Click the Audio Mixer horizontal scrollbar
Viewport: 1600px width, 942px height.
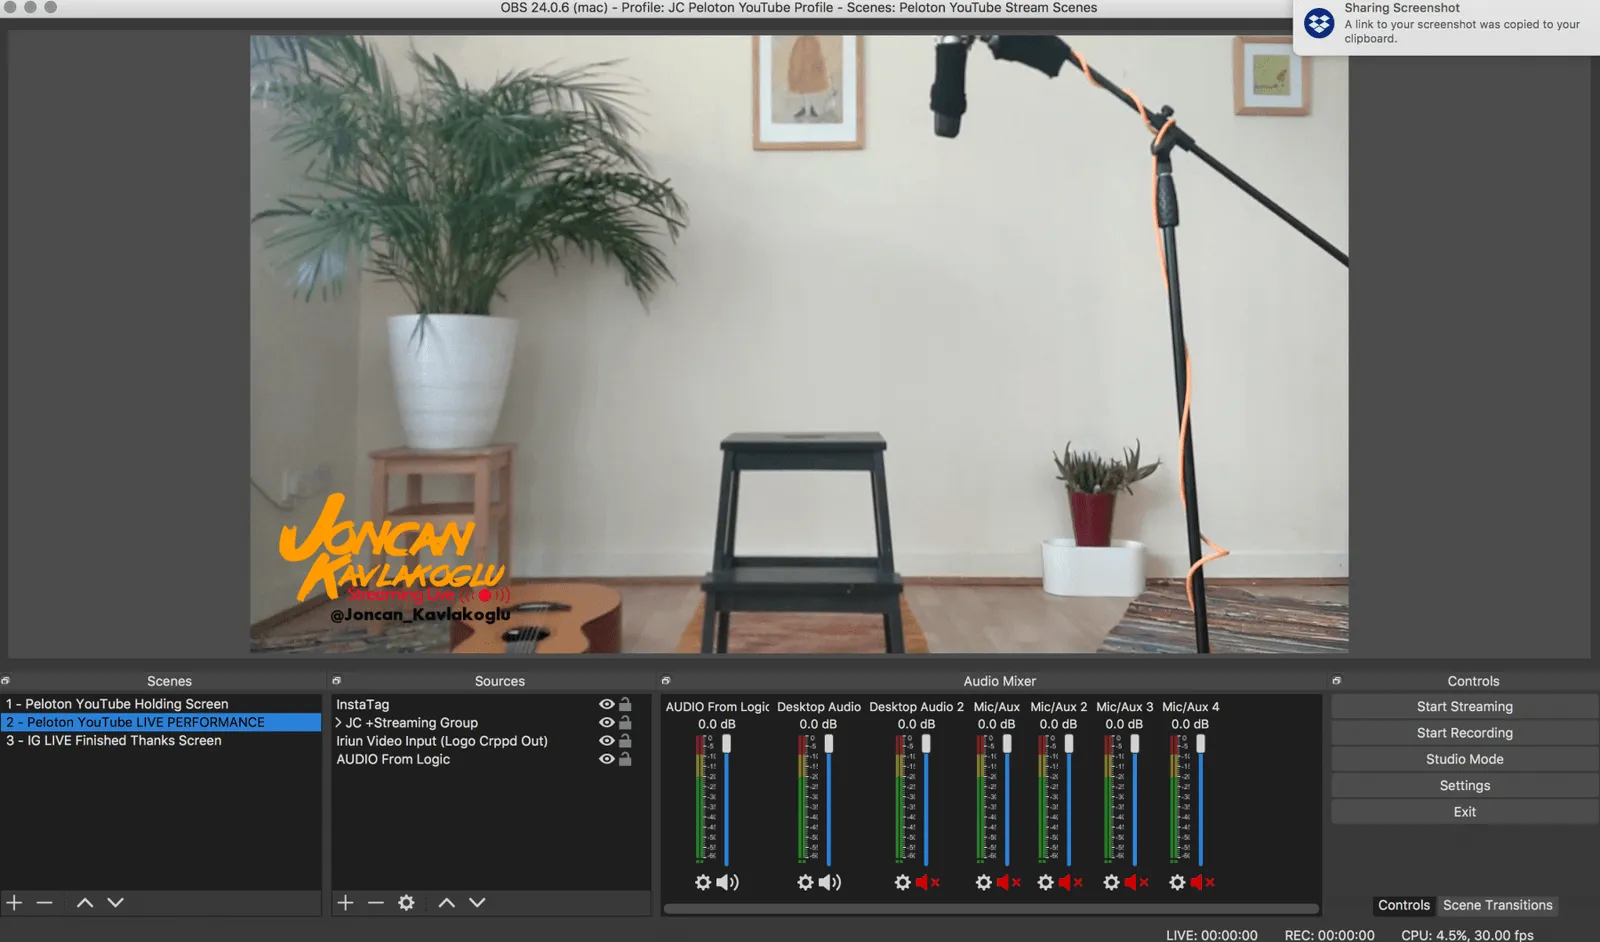coord(991,909)
